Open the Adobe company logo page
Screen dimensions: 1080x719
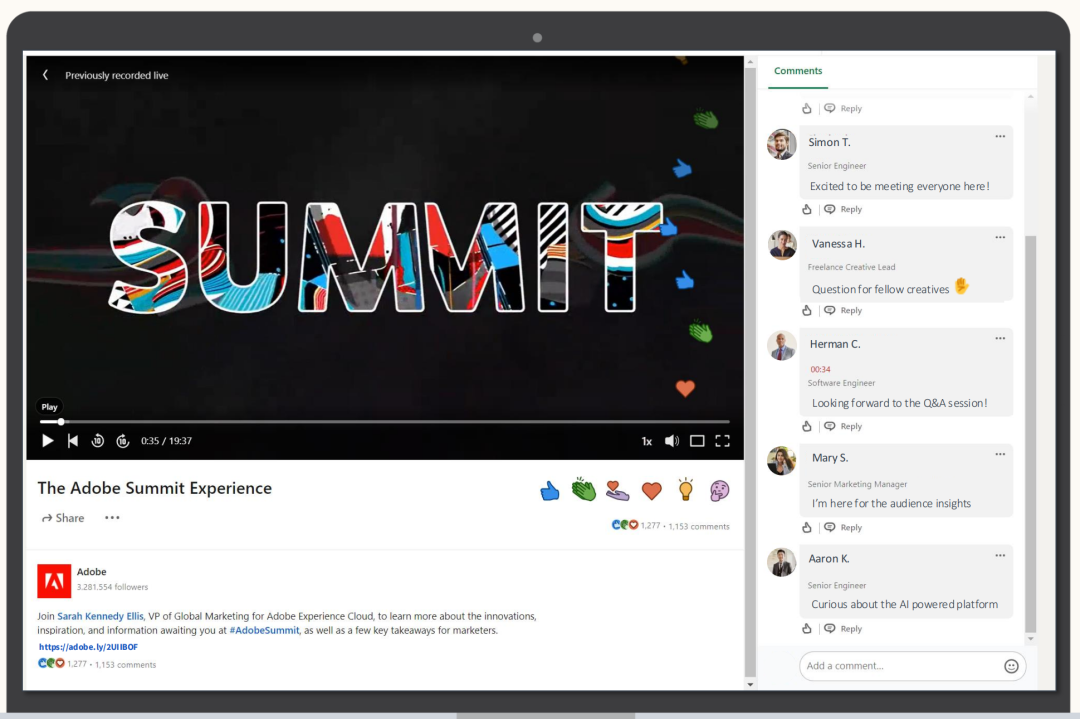tap(54, 581)
